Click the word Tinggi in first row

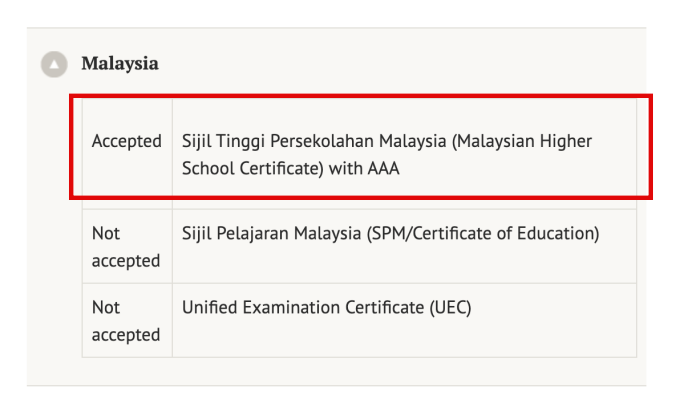pos(245,141)
